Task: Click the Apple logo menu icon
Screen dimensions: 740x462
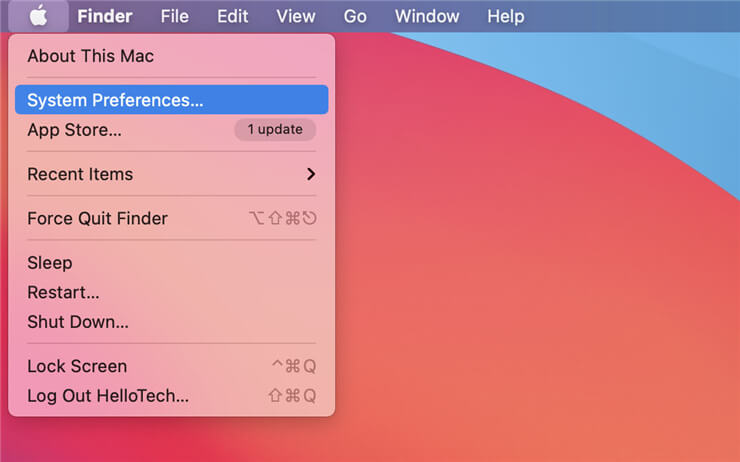Action: pyautogui.click(x=38, y=16)
